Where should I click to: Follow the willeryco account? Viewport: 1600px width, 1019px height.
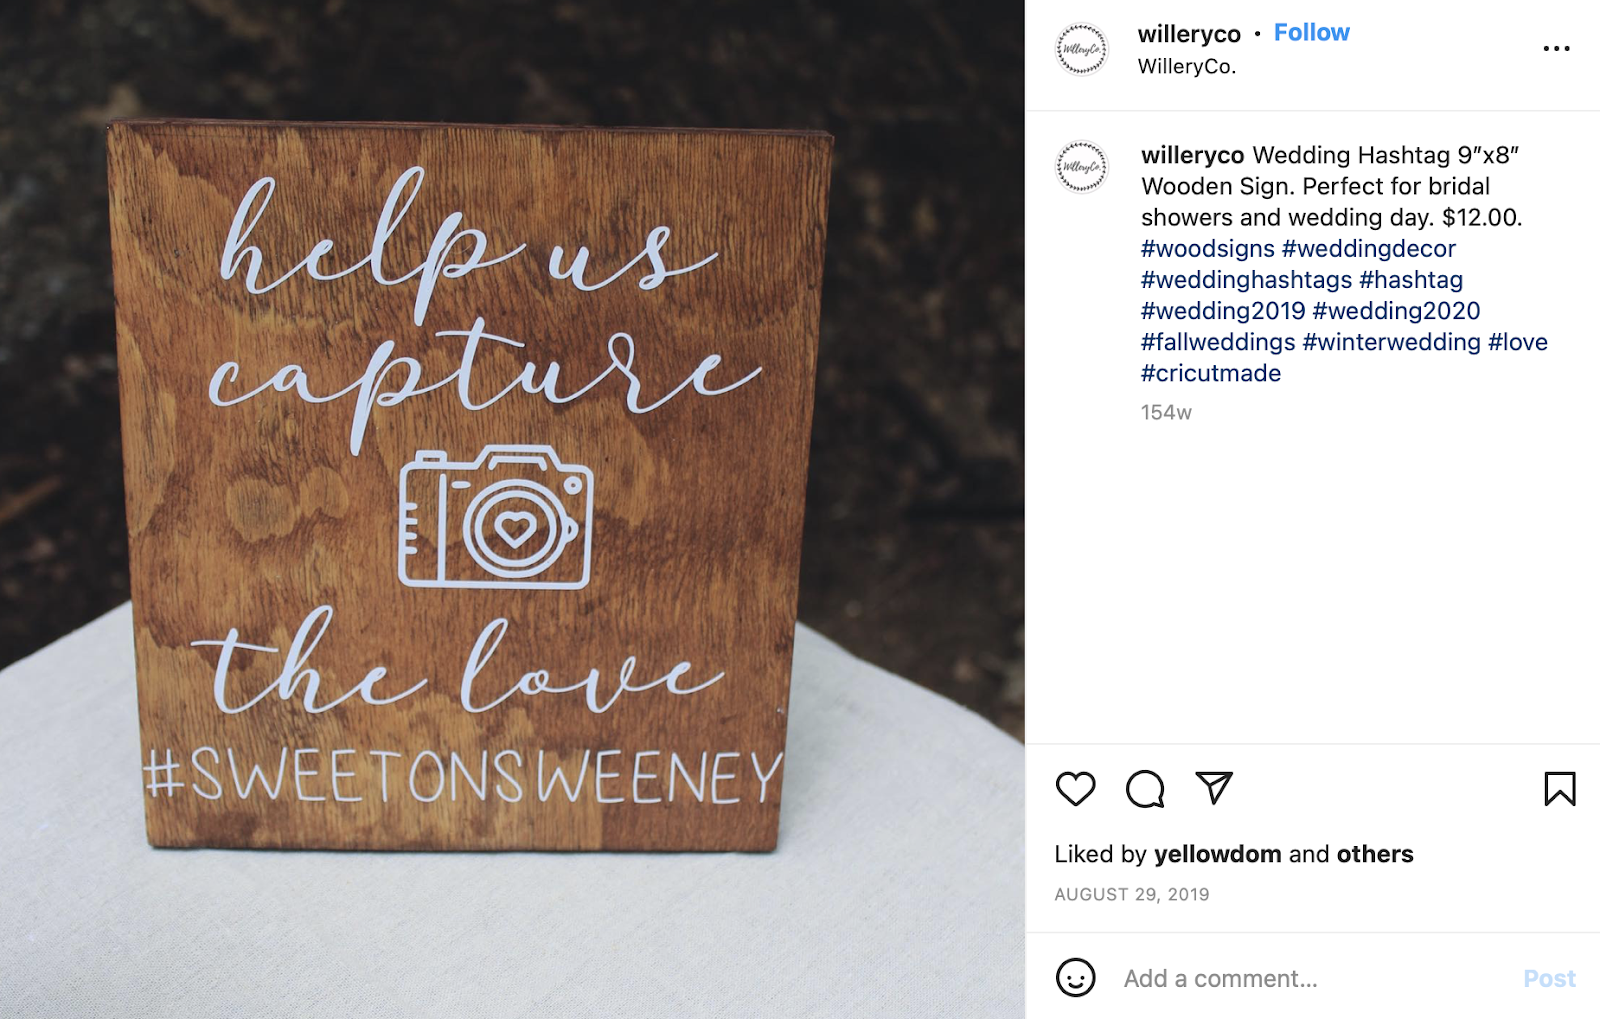pyautogui.click(x=1311, y=33)
